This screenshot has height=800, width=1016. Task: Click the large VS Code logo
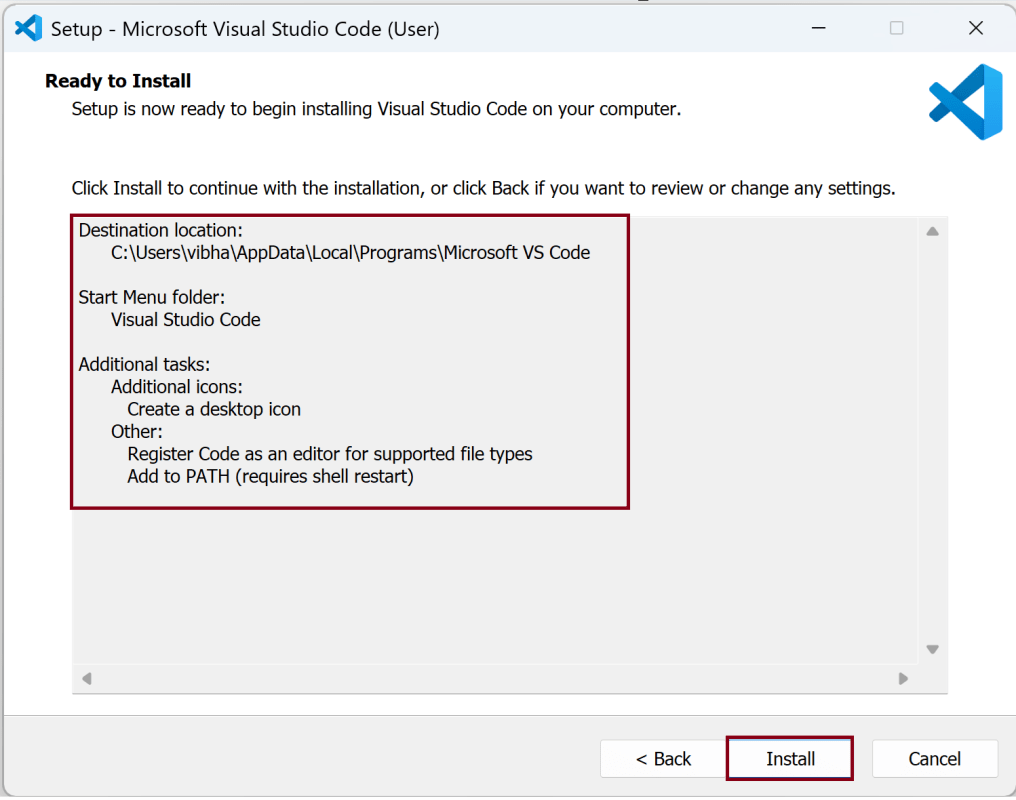click(x=965, y=101)
